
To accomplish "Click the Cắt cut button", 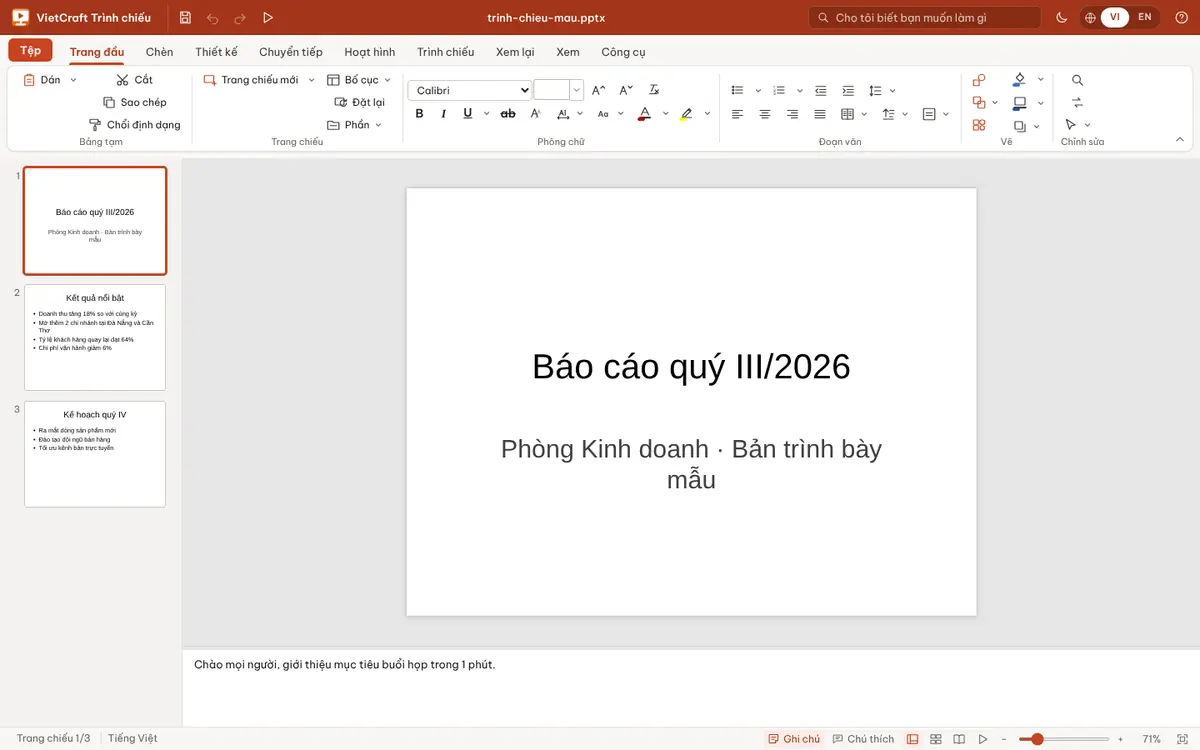I will coord(134,80).
